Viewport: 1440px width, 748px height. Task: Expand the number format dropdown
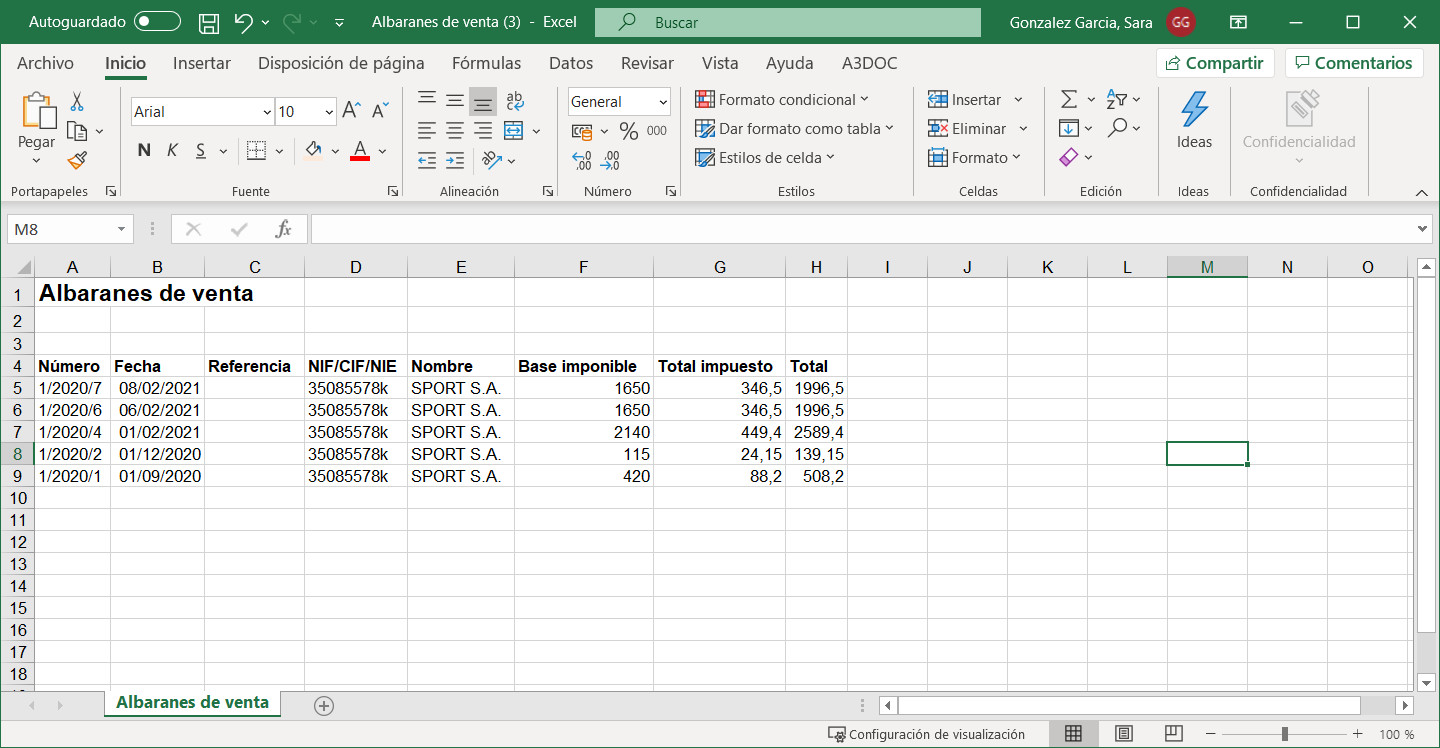point(663,102)
